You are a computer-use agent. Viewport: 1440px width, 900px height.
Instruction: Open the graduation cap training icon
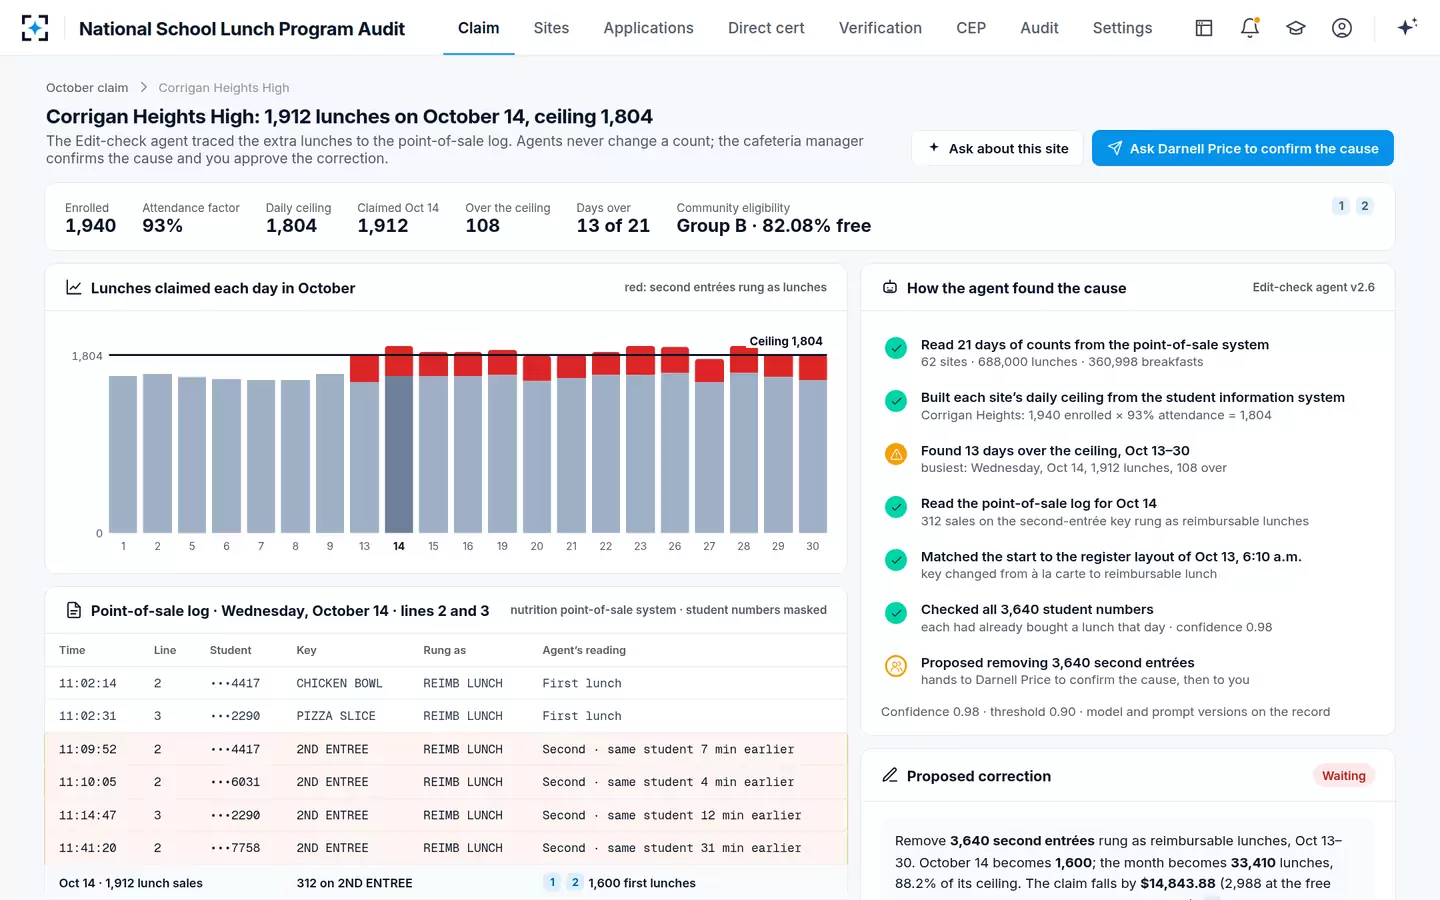pyautogui.click(x=1296, y=28)
